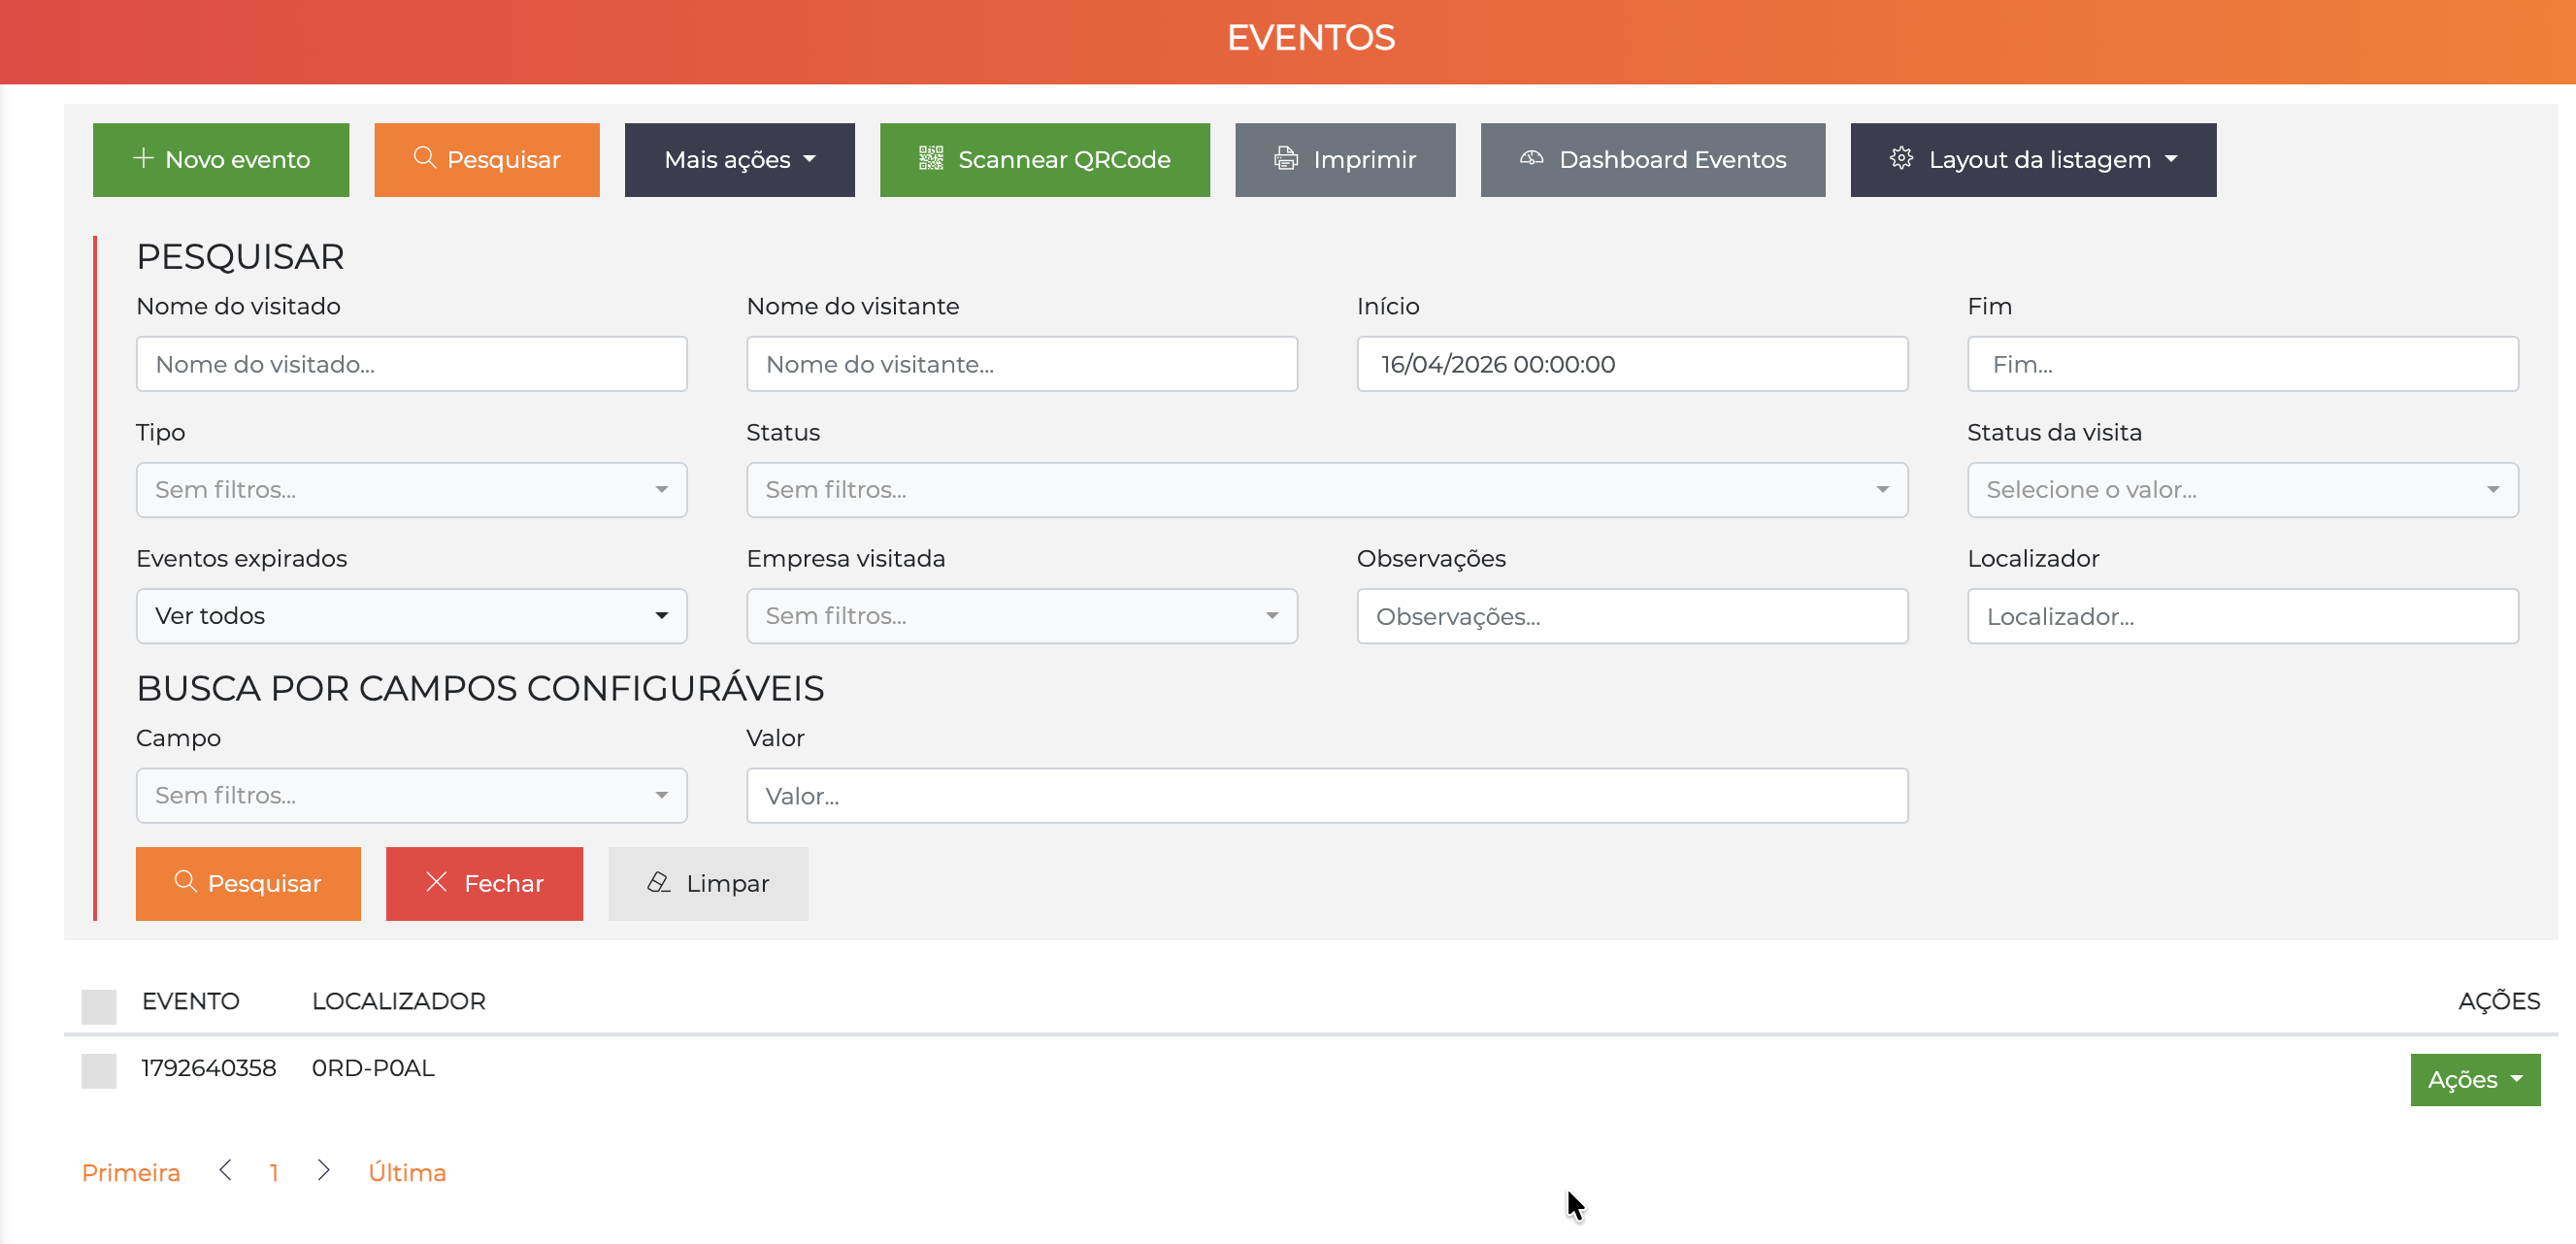
Task: Go to previous page chevron
Action: pos(226,1170)
